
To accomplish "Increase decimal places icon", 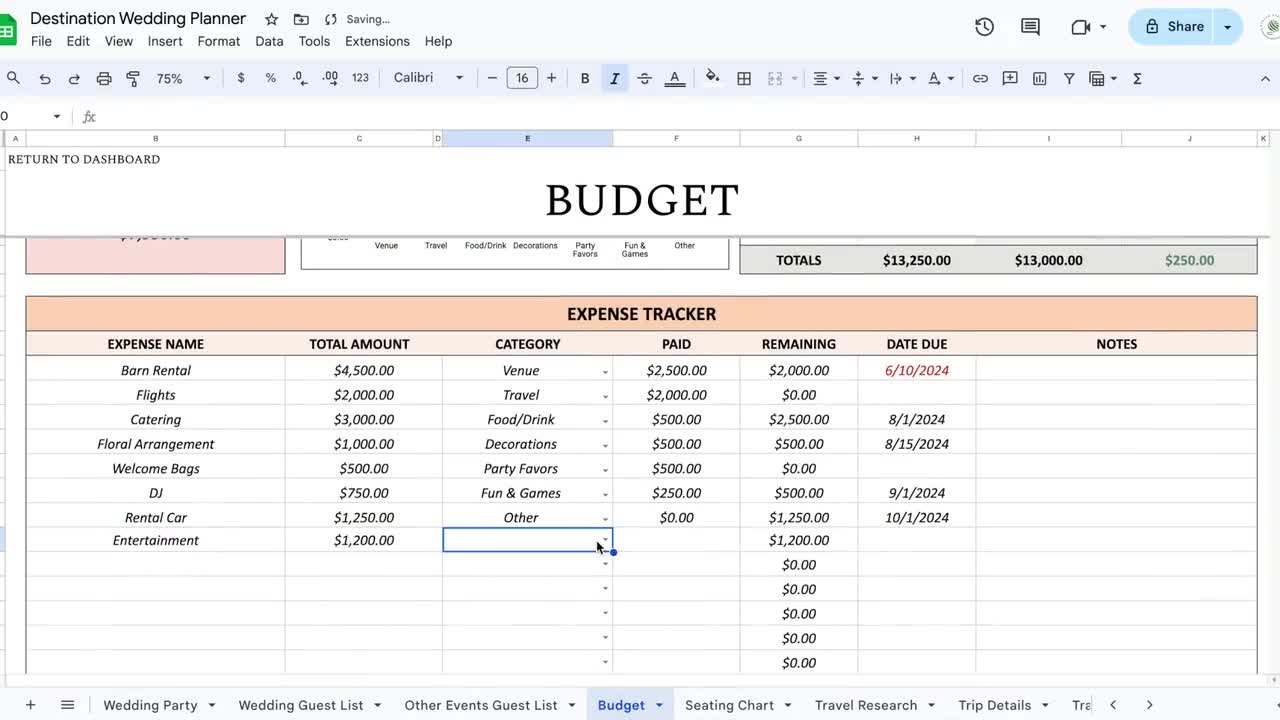I will [x=330, y=78].
